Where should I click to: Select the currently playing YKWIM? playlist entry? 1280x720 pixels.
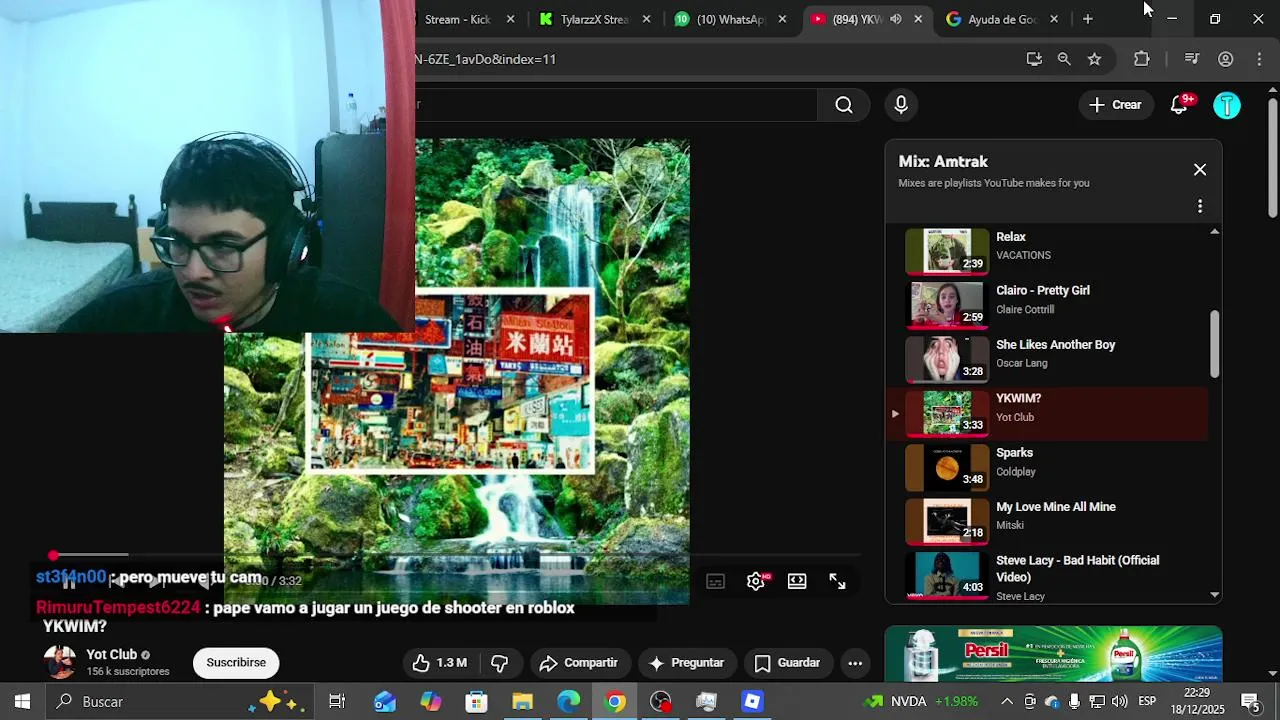coord(1046,412)
